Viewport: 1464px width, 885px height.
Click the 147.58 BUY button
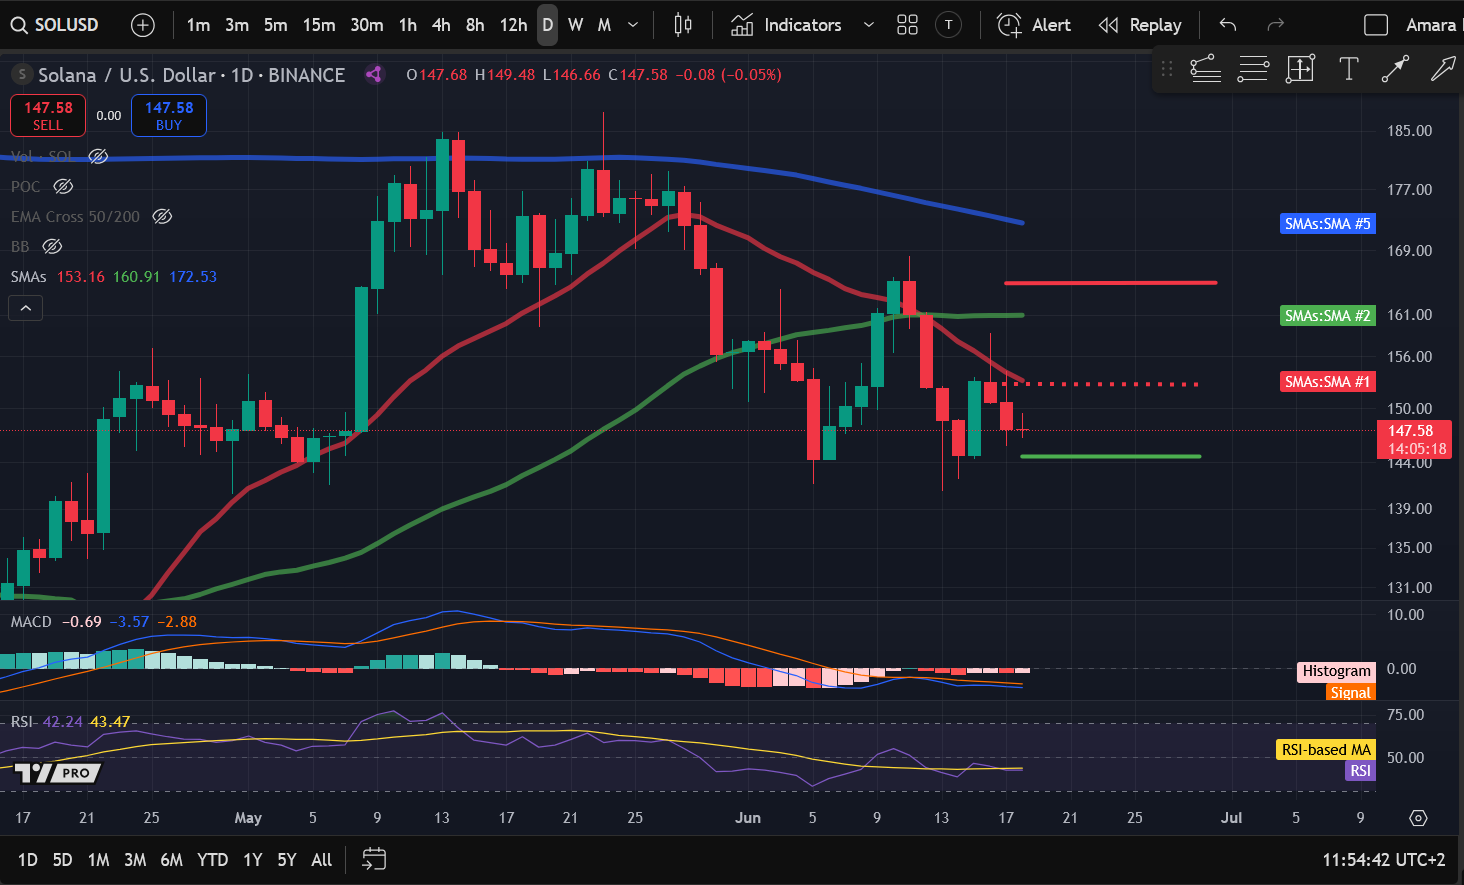pos(169,116)
